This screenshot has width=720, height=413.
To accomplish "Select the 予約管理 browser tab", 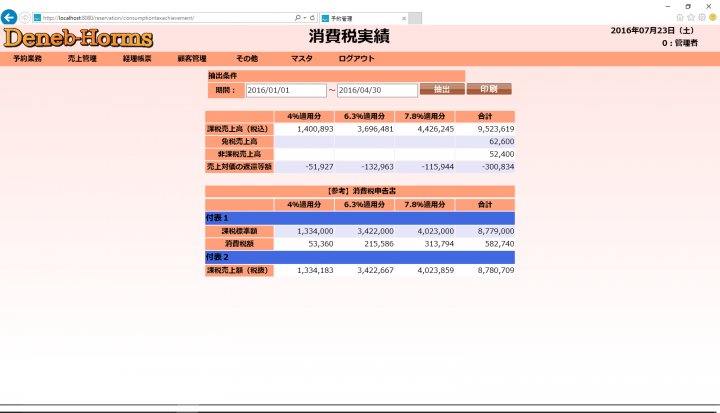I will point(364,18).
